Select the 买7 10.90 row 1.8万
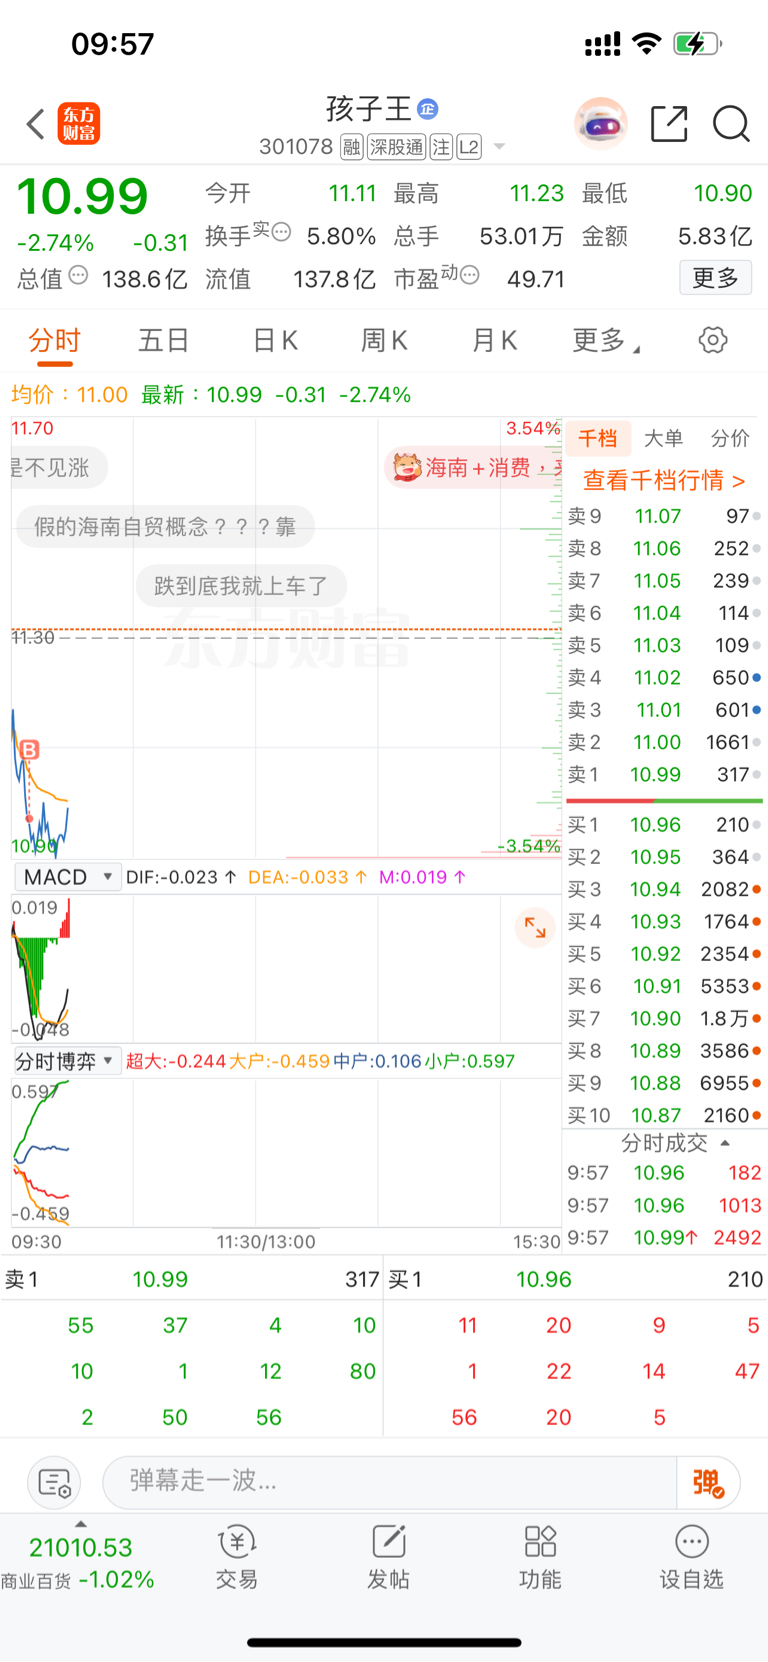Viewport: 768px width, 1662px height. pyautogui.click(x=665, y=1019)
